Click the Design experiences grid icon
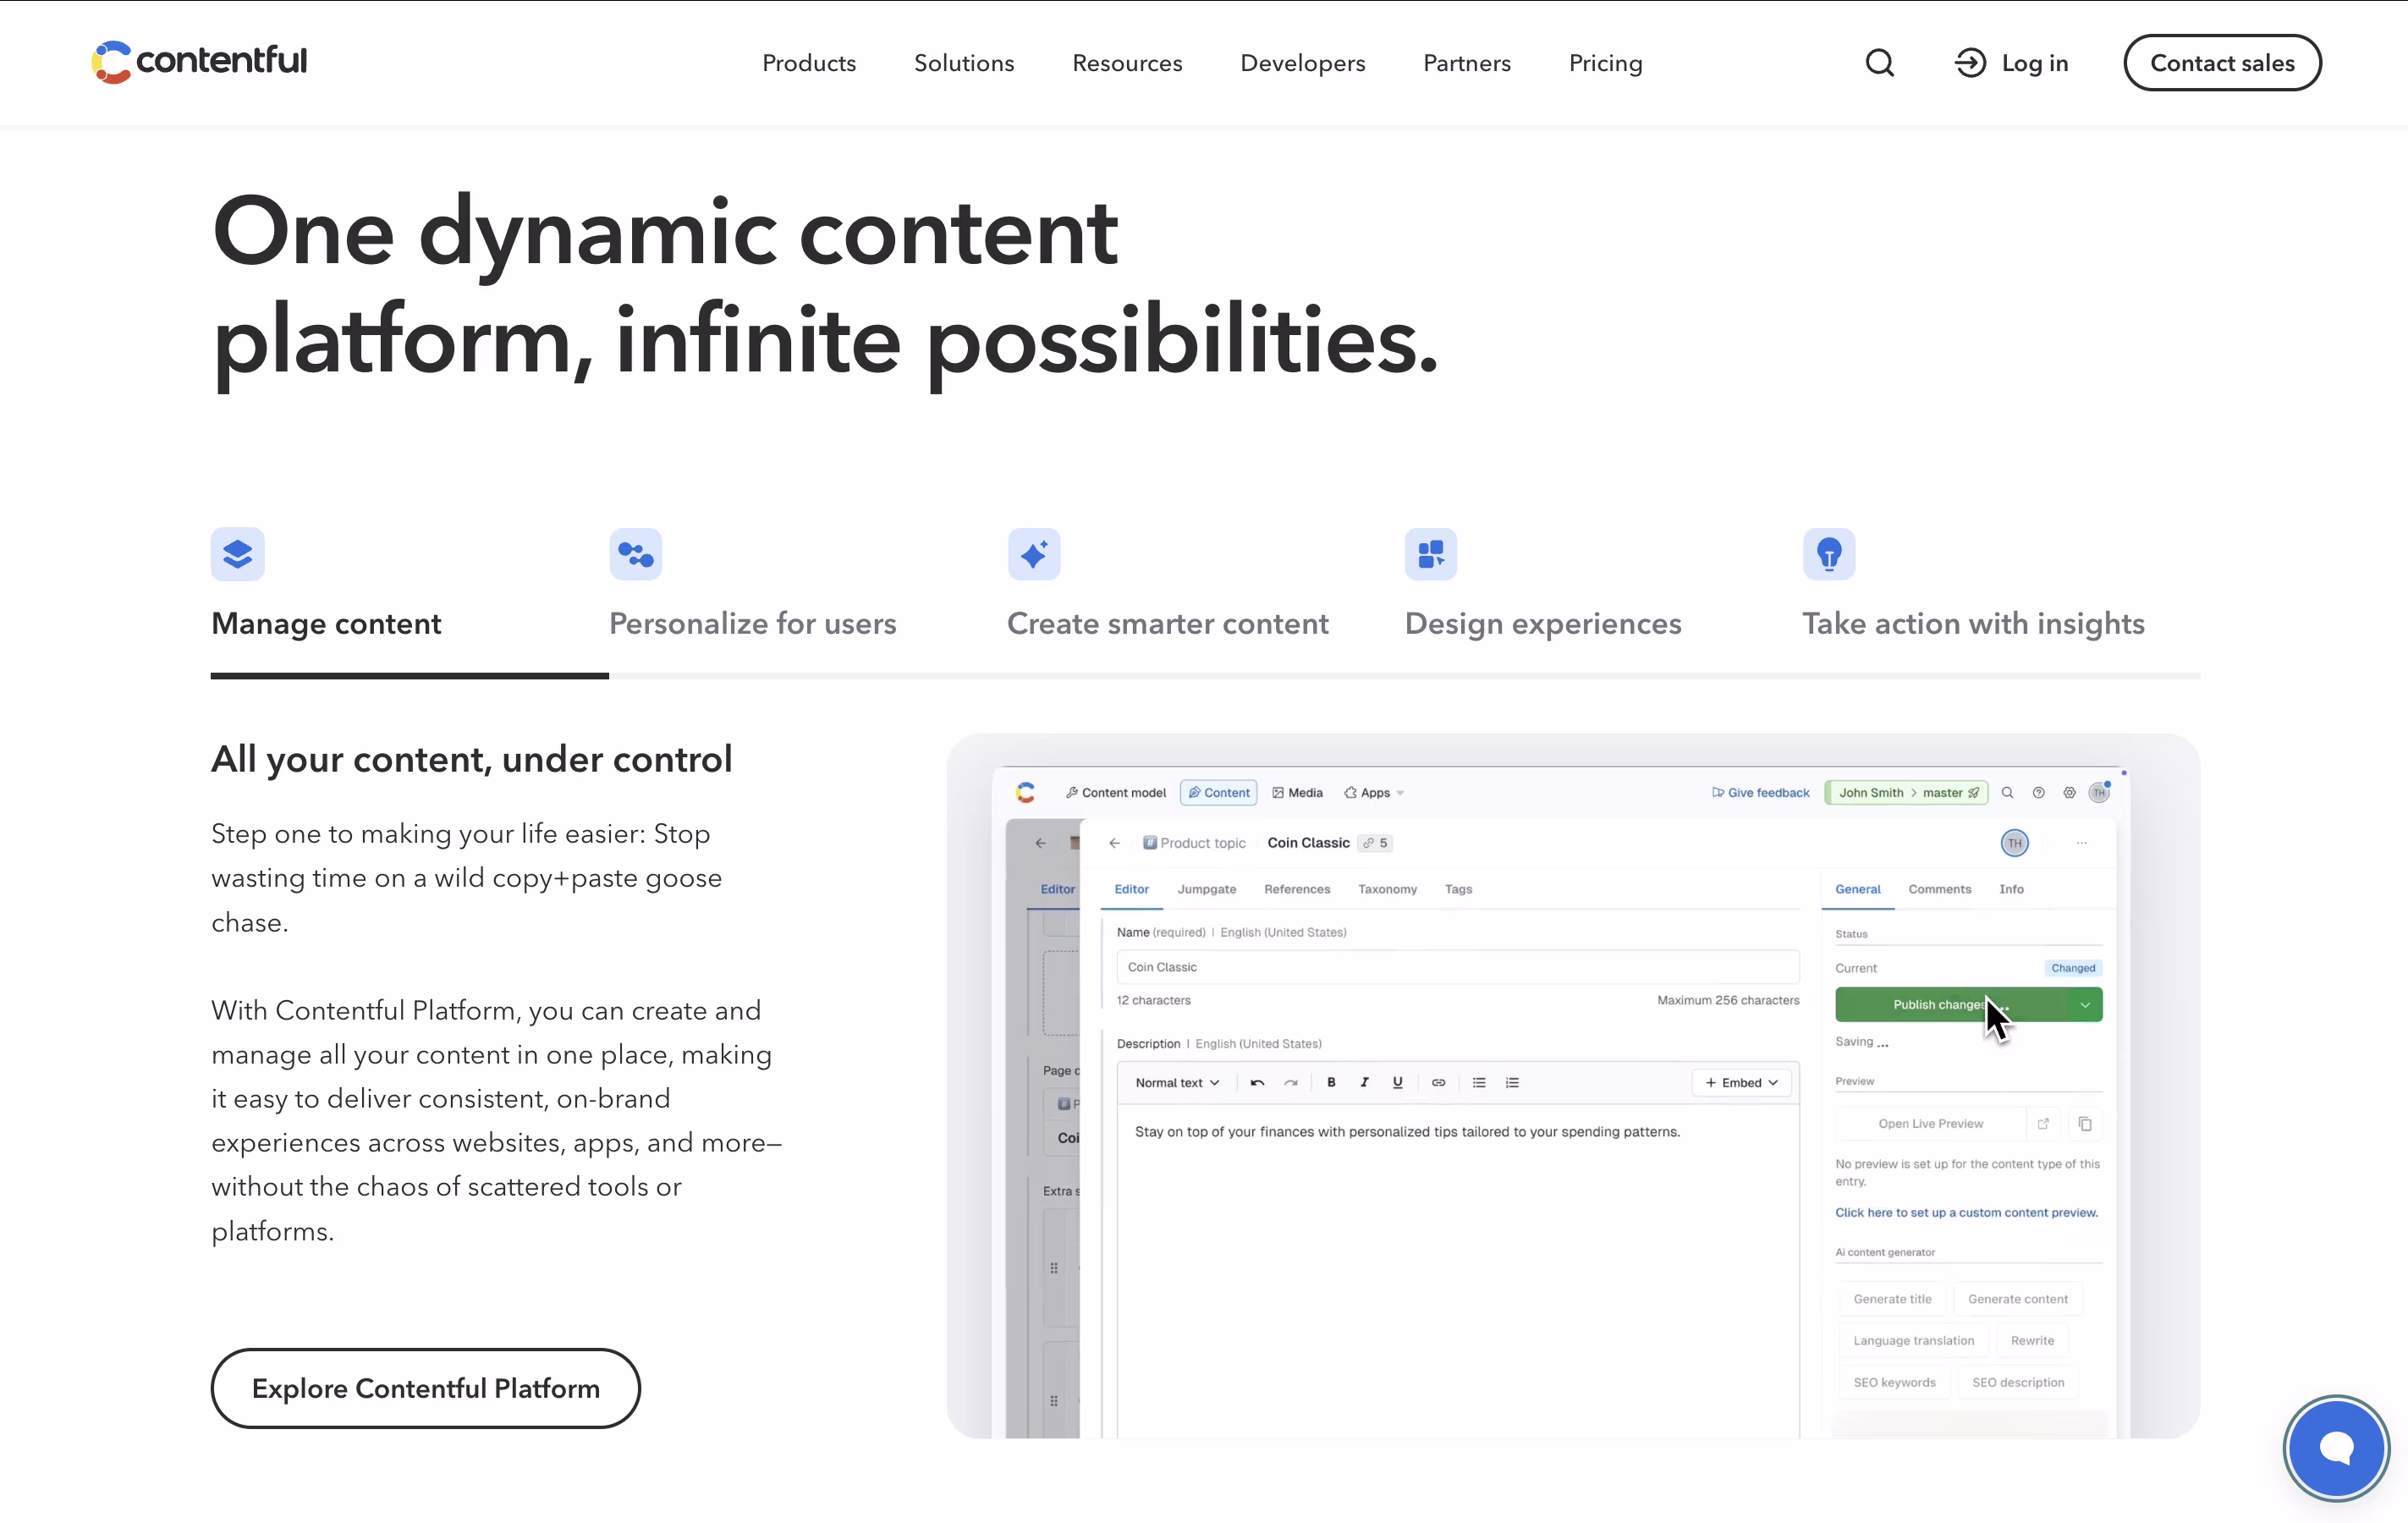The height and width of the screenshot is (1523, 2408). [x=1431, y=554]
